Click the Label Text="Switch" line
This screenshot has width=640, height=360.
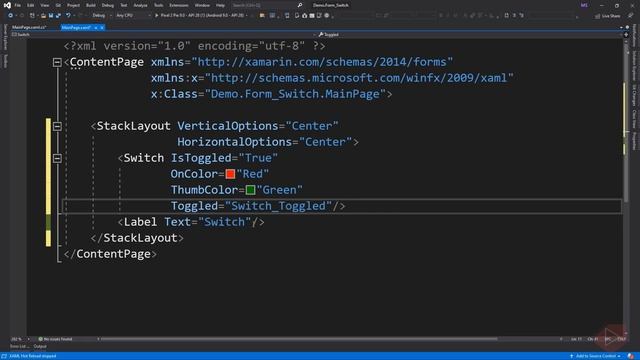coord(191,222)
